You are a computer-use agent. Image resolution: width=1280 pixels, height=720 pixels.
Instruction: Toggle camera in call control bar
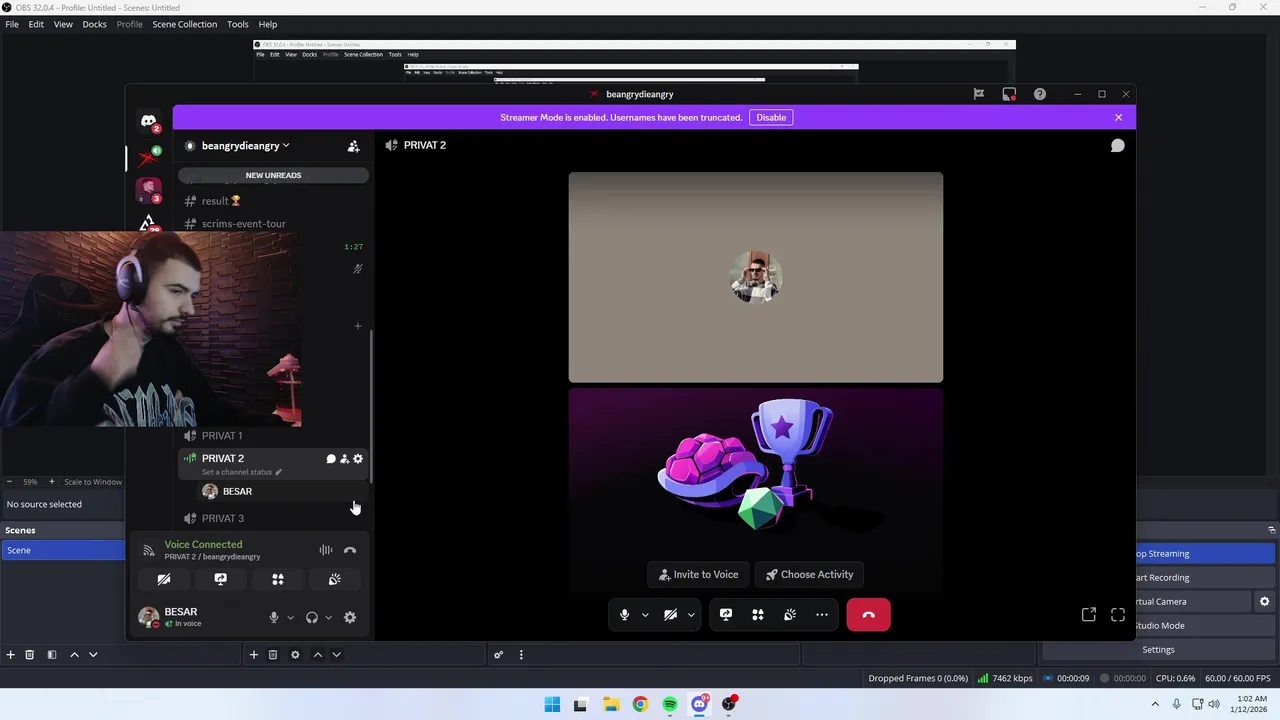click(671, 614)
